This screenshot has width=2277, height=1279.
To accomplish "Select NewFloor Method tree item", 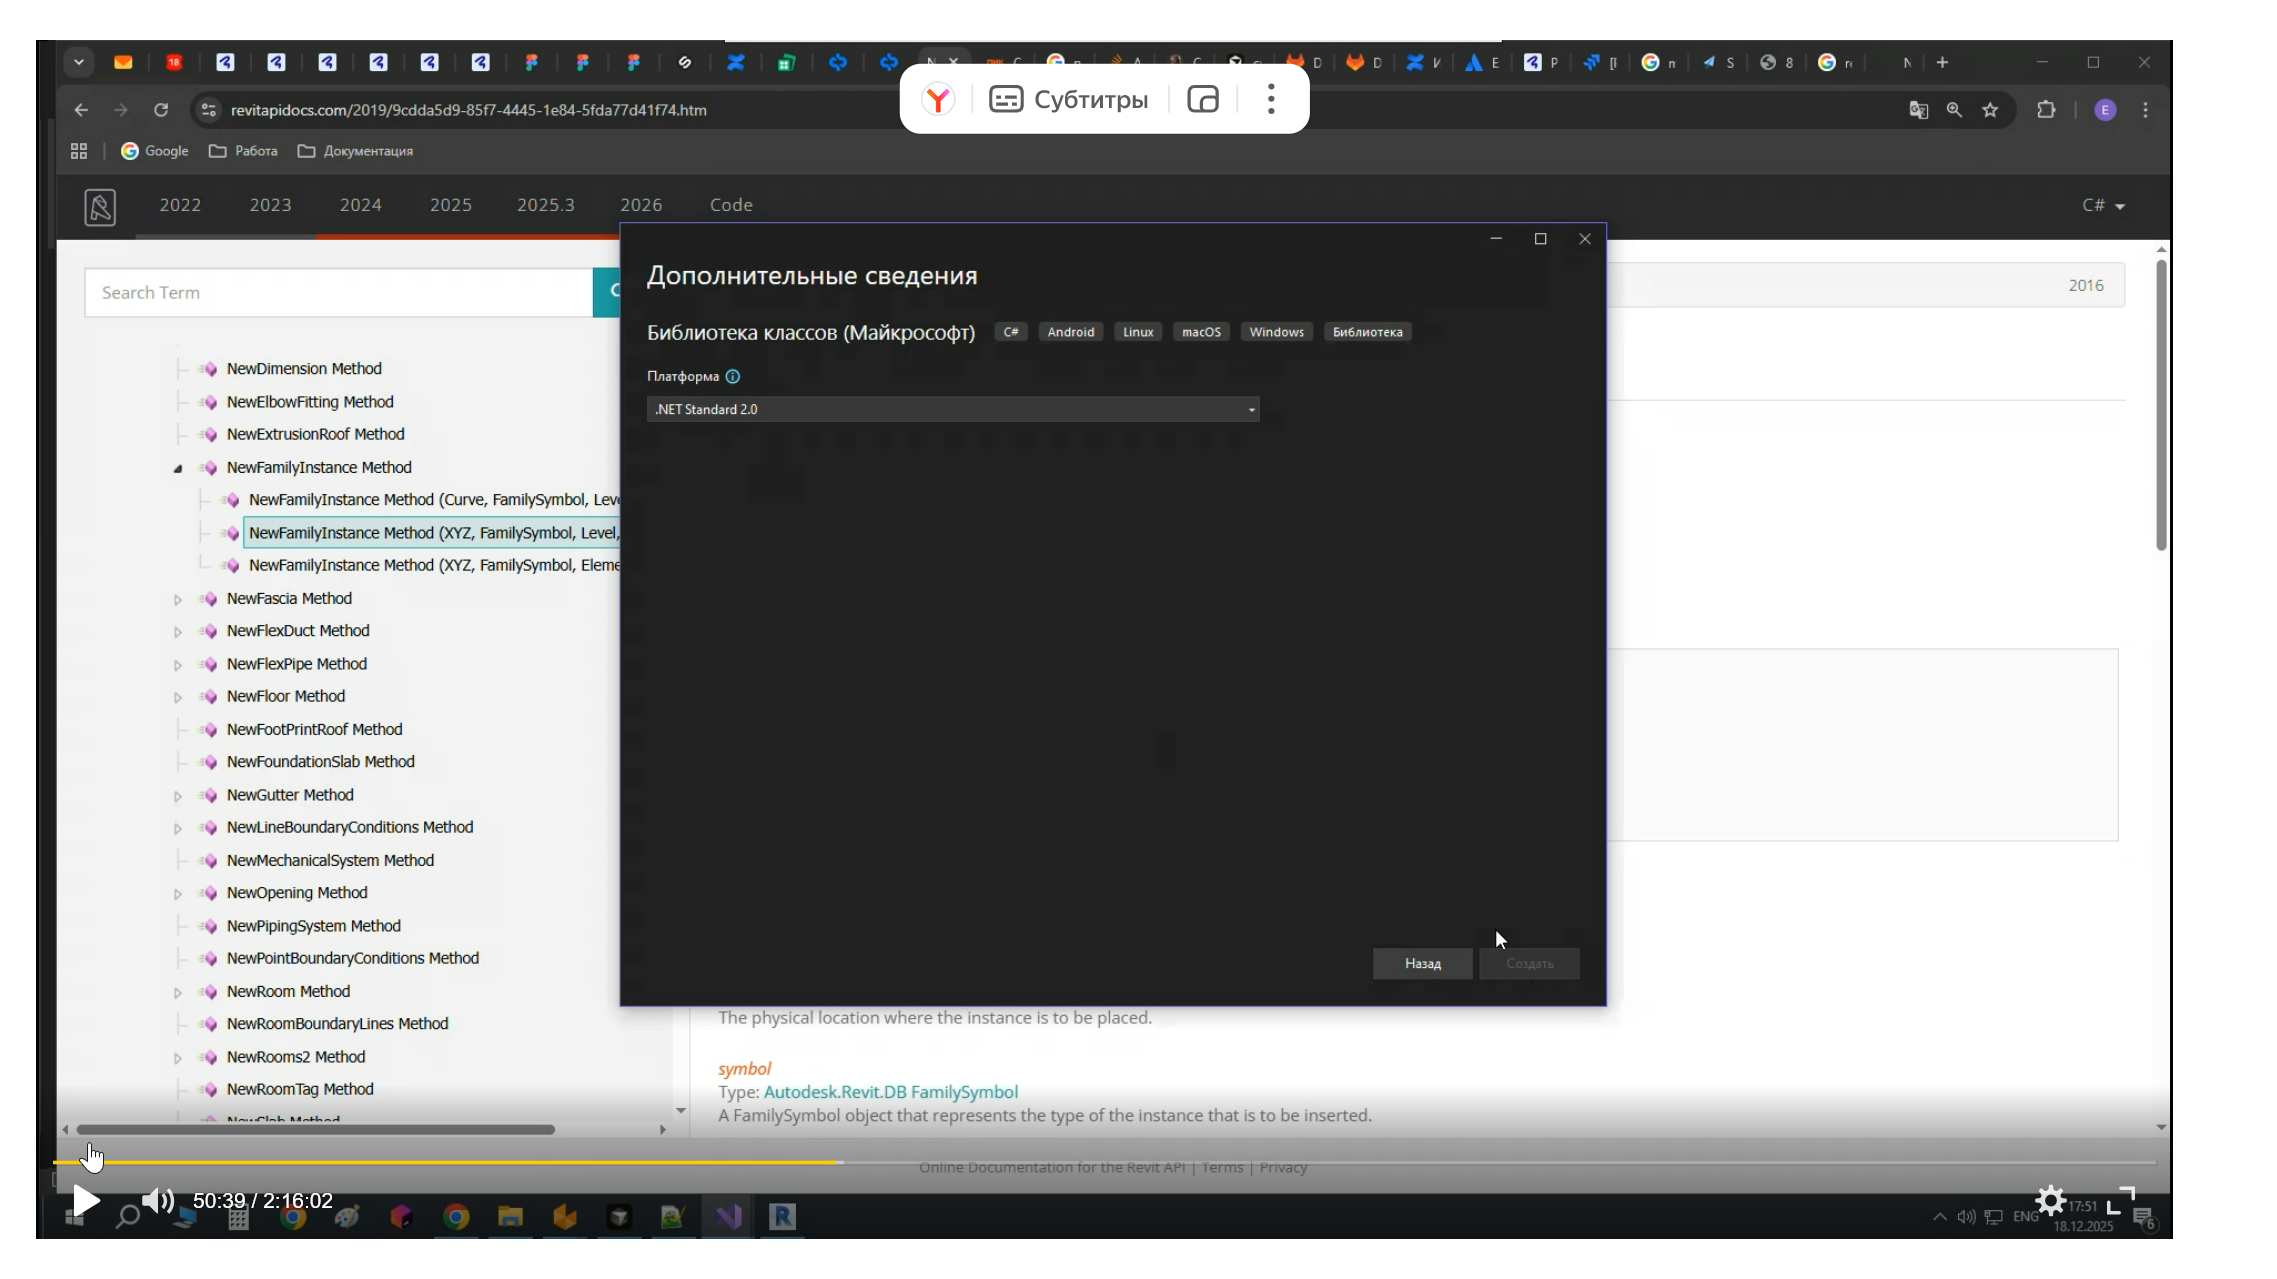I will click(285, 696).
